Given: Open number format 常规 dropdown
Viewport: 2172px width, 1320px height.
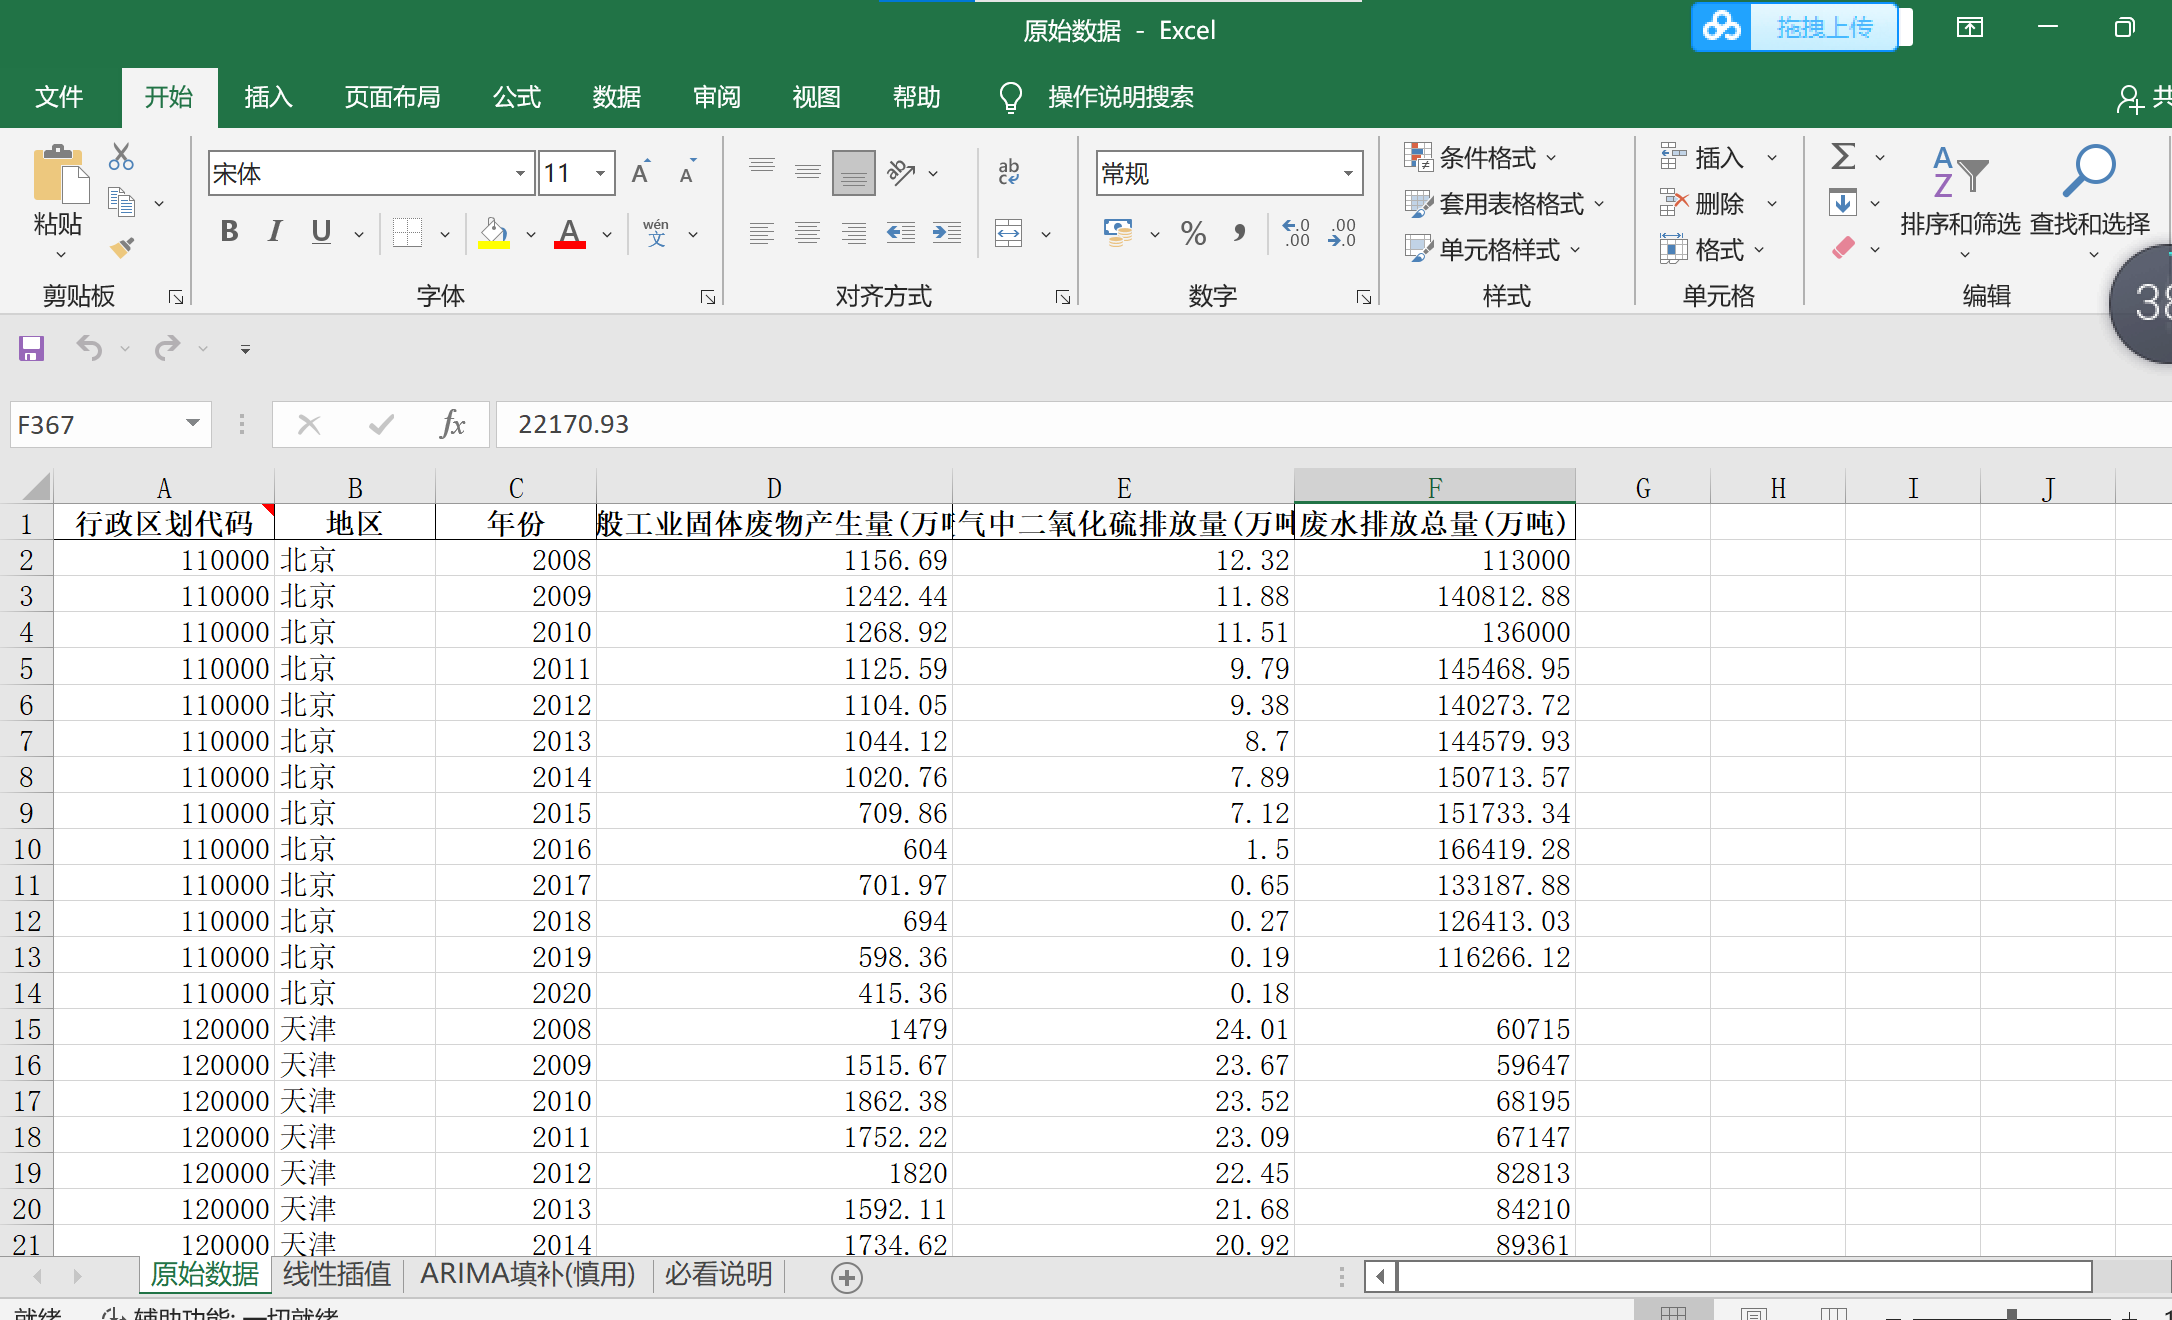Looking at the screenshot, I should pos(1348,174).
